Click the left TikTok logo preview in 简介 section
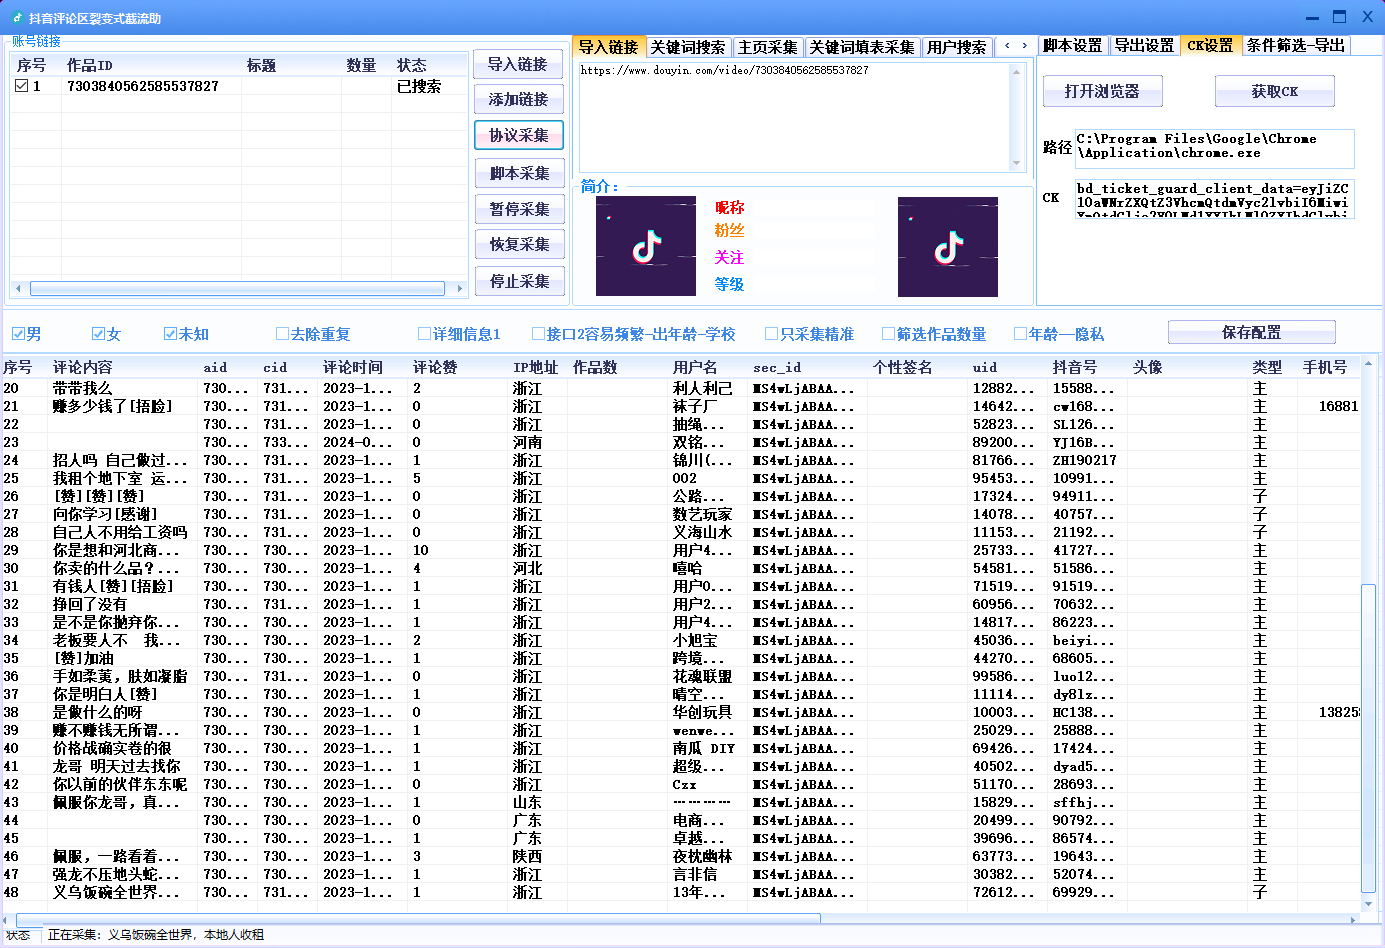1385x948 pixels. (x=645, y=246)
